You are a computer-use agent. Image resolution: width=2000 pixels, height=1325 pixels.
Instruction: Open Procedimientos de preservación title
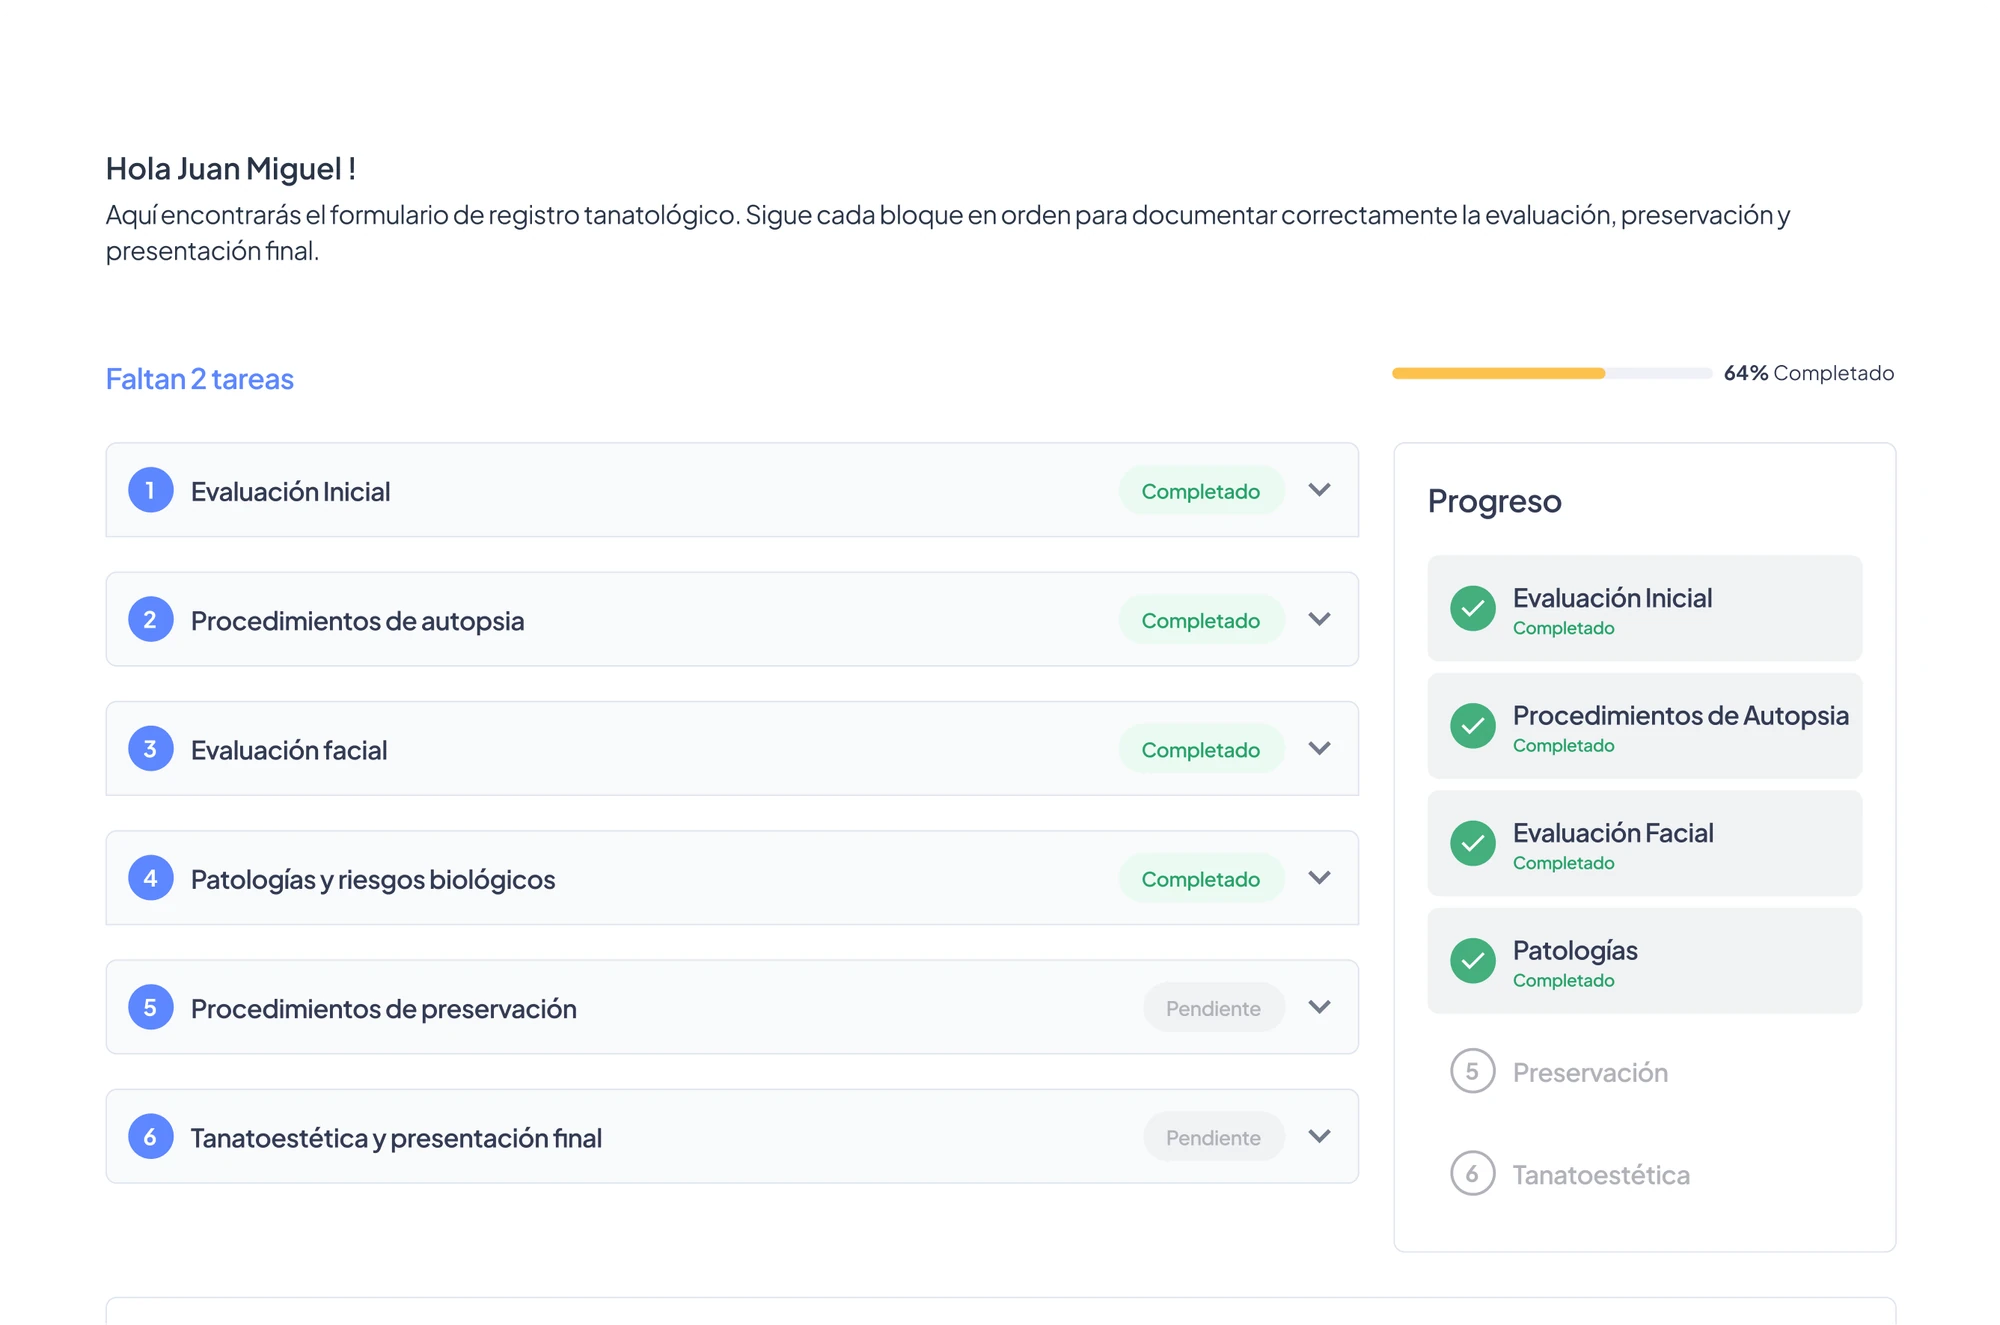[384, 1008]
